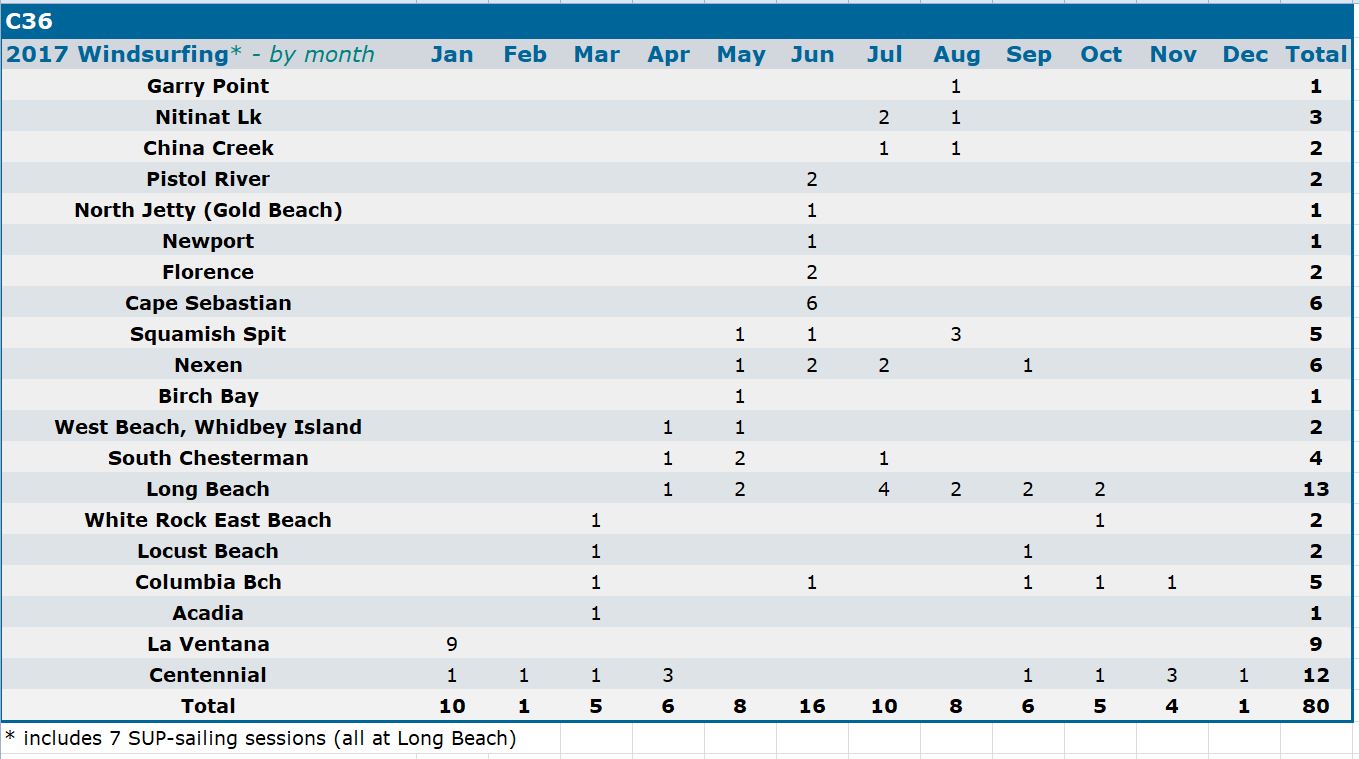
Task: Select Centennial's December value 1
Action: (1244, 675)
